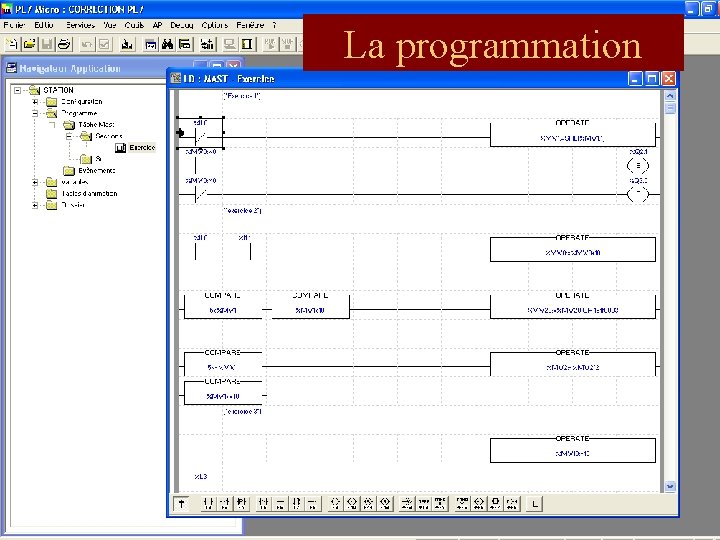Select the square-symbol block tool in palette
This screenshot has height=540, width=720.
(x=495, y=504)
